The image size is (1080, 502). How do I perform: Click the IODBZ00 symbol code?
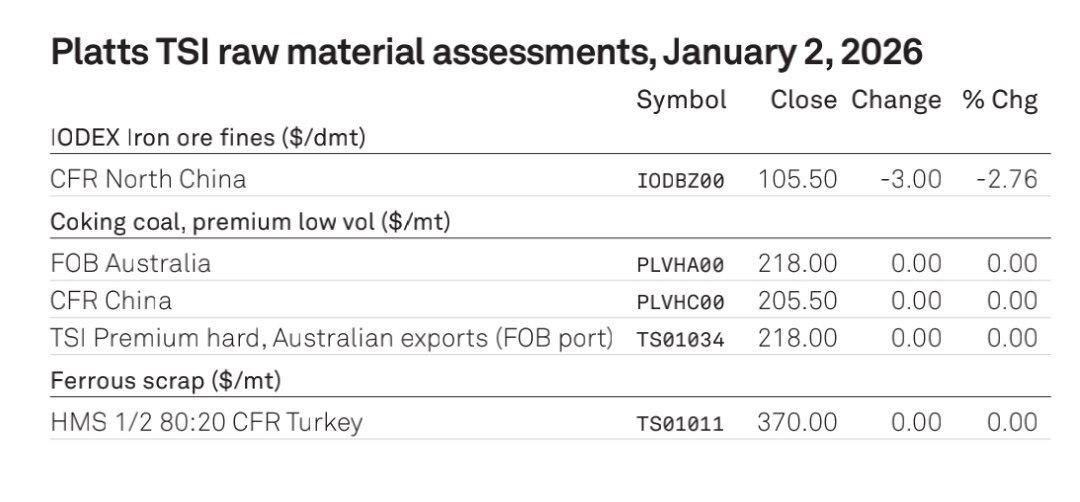(x=680, y=181)
